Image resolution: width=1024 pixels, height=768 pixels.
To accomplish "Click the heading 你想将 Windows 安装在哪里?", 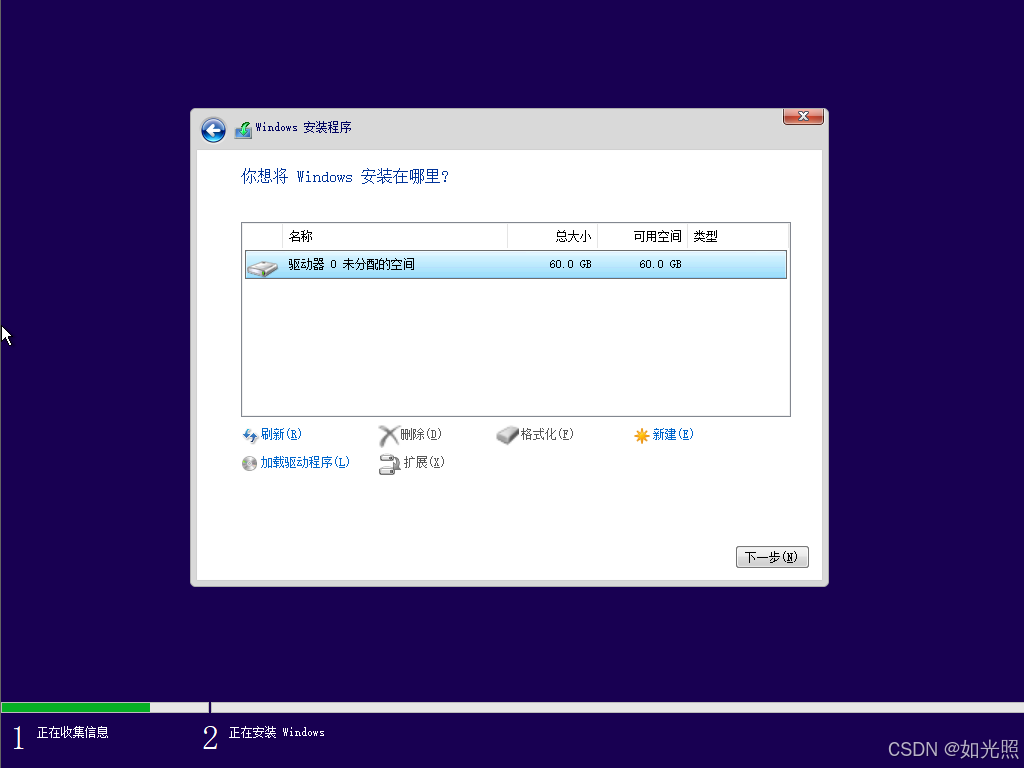I will click(345, 176).
